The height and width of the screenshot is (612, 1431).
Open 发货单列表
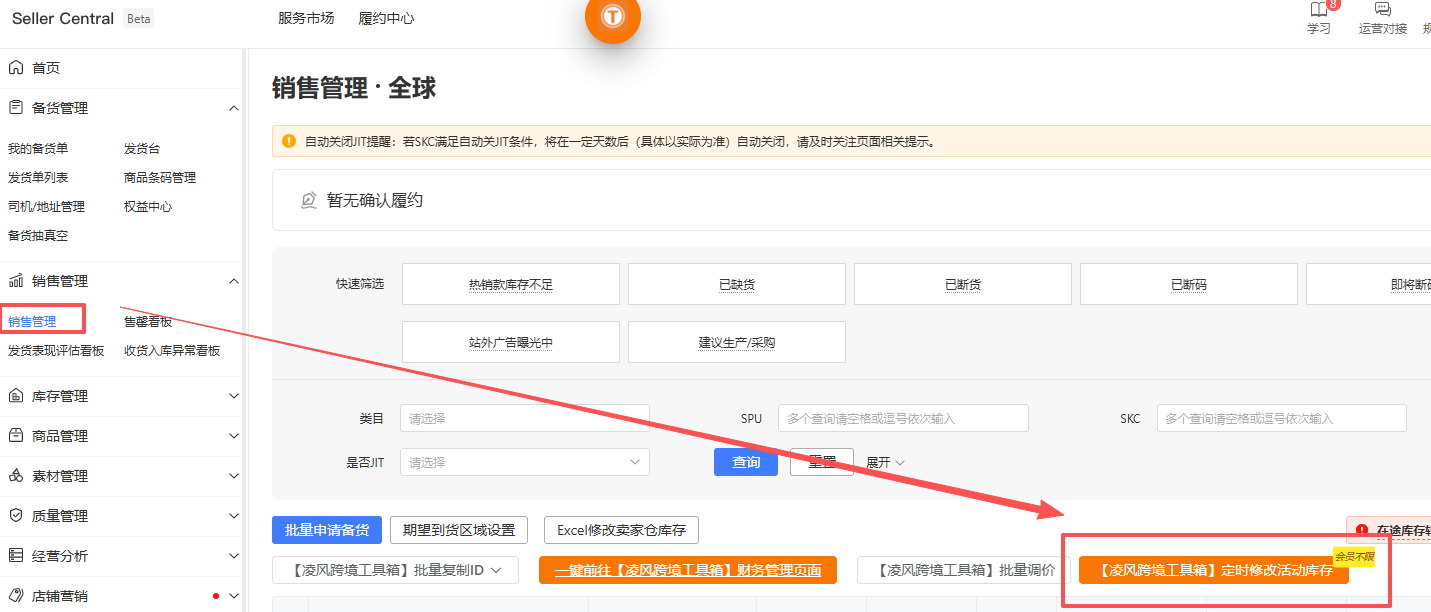(x=38, y=177)
